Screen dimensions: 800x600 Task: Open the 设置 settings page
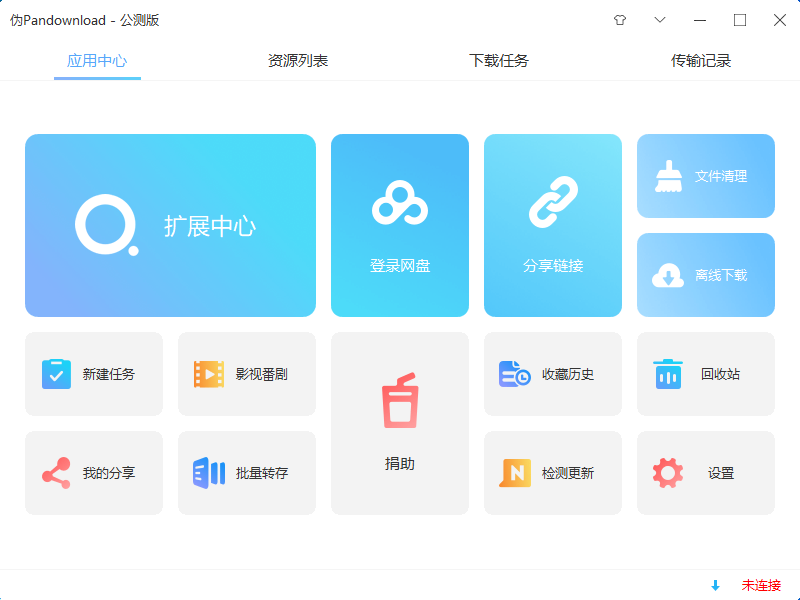706,473
